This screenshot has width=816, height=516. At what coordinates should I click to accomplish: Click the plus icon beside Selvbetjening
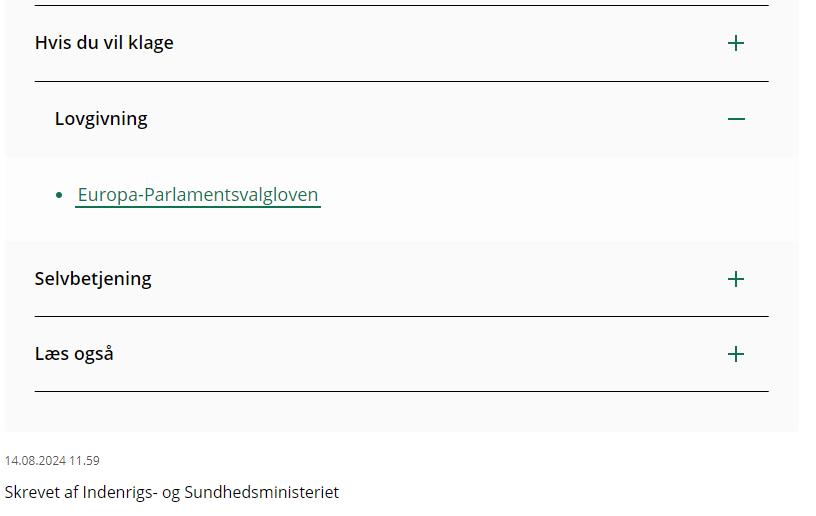(736, 279)
